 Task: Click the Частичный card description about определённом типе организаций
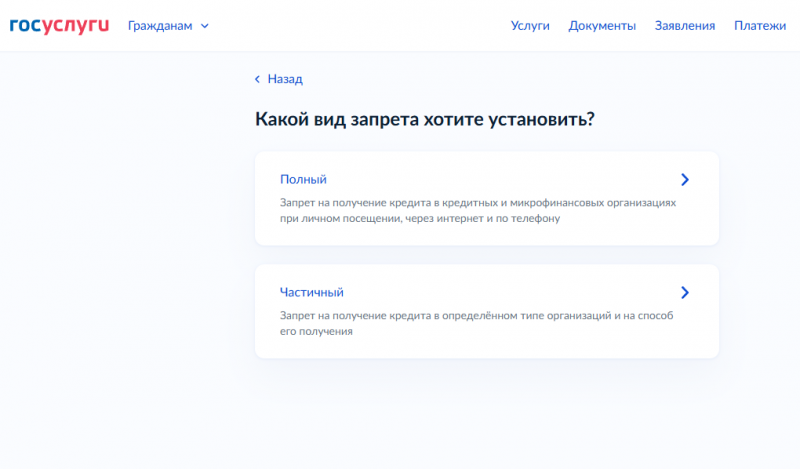[x=477, y=323]
